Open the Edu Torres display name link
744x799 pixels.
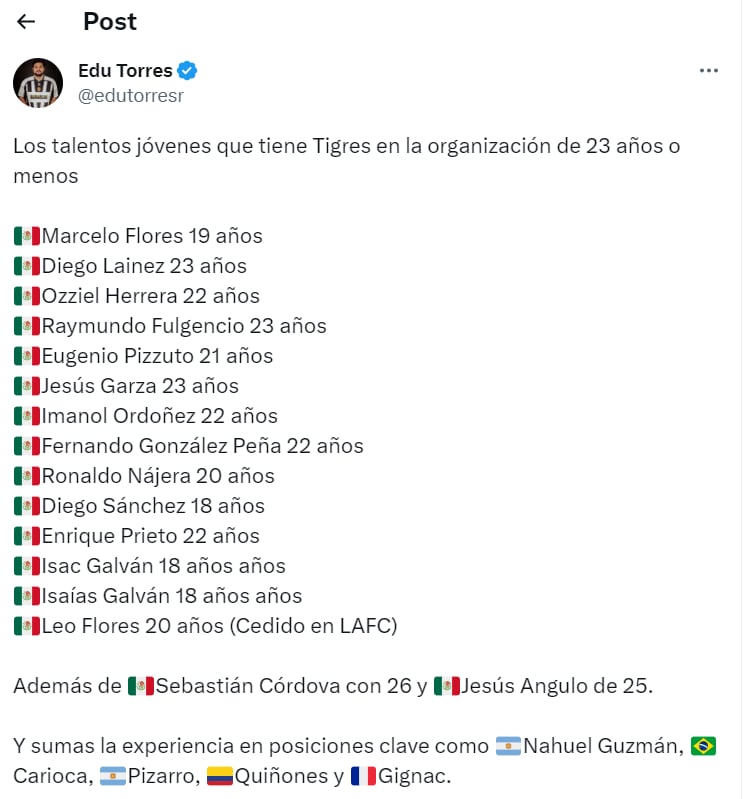click(x=125, y=71)
